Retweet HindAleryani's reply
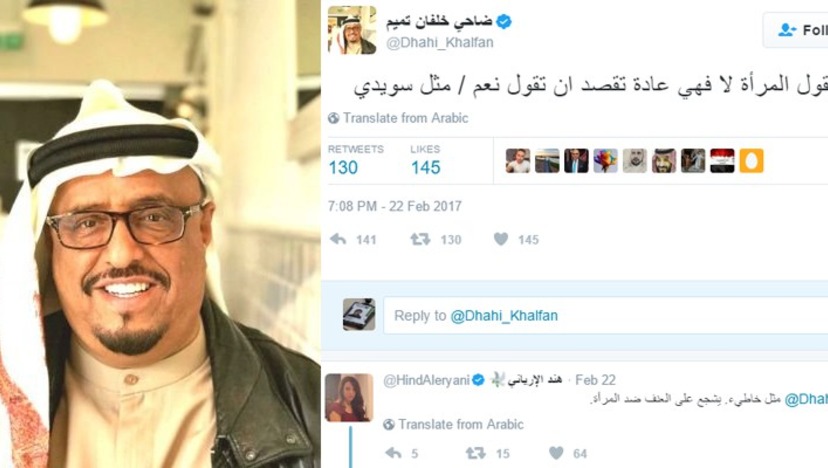Viewport: 828px width, 468px height. tap(475, 453)
